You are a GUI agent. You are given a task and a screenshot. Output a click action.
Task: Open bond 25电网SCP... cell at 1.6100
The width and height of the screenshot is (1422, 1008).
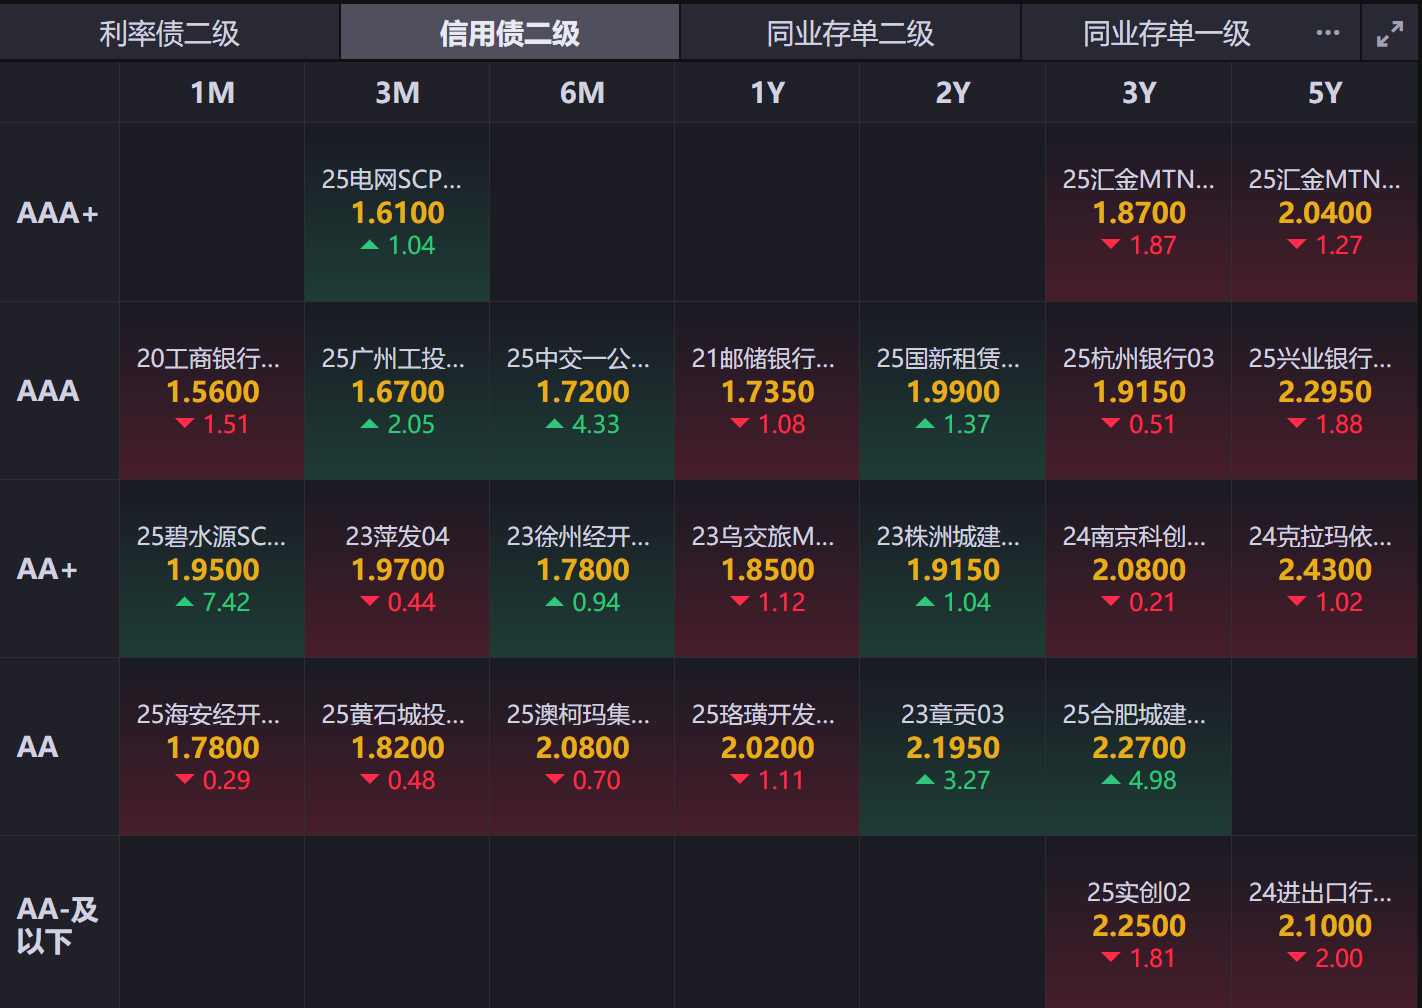[397, 213]
